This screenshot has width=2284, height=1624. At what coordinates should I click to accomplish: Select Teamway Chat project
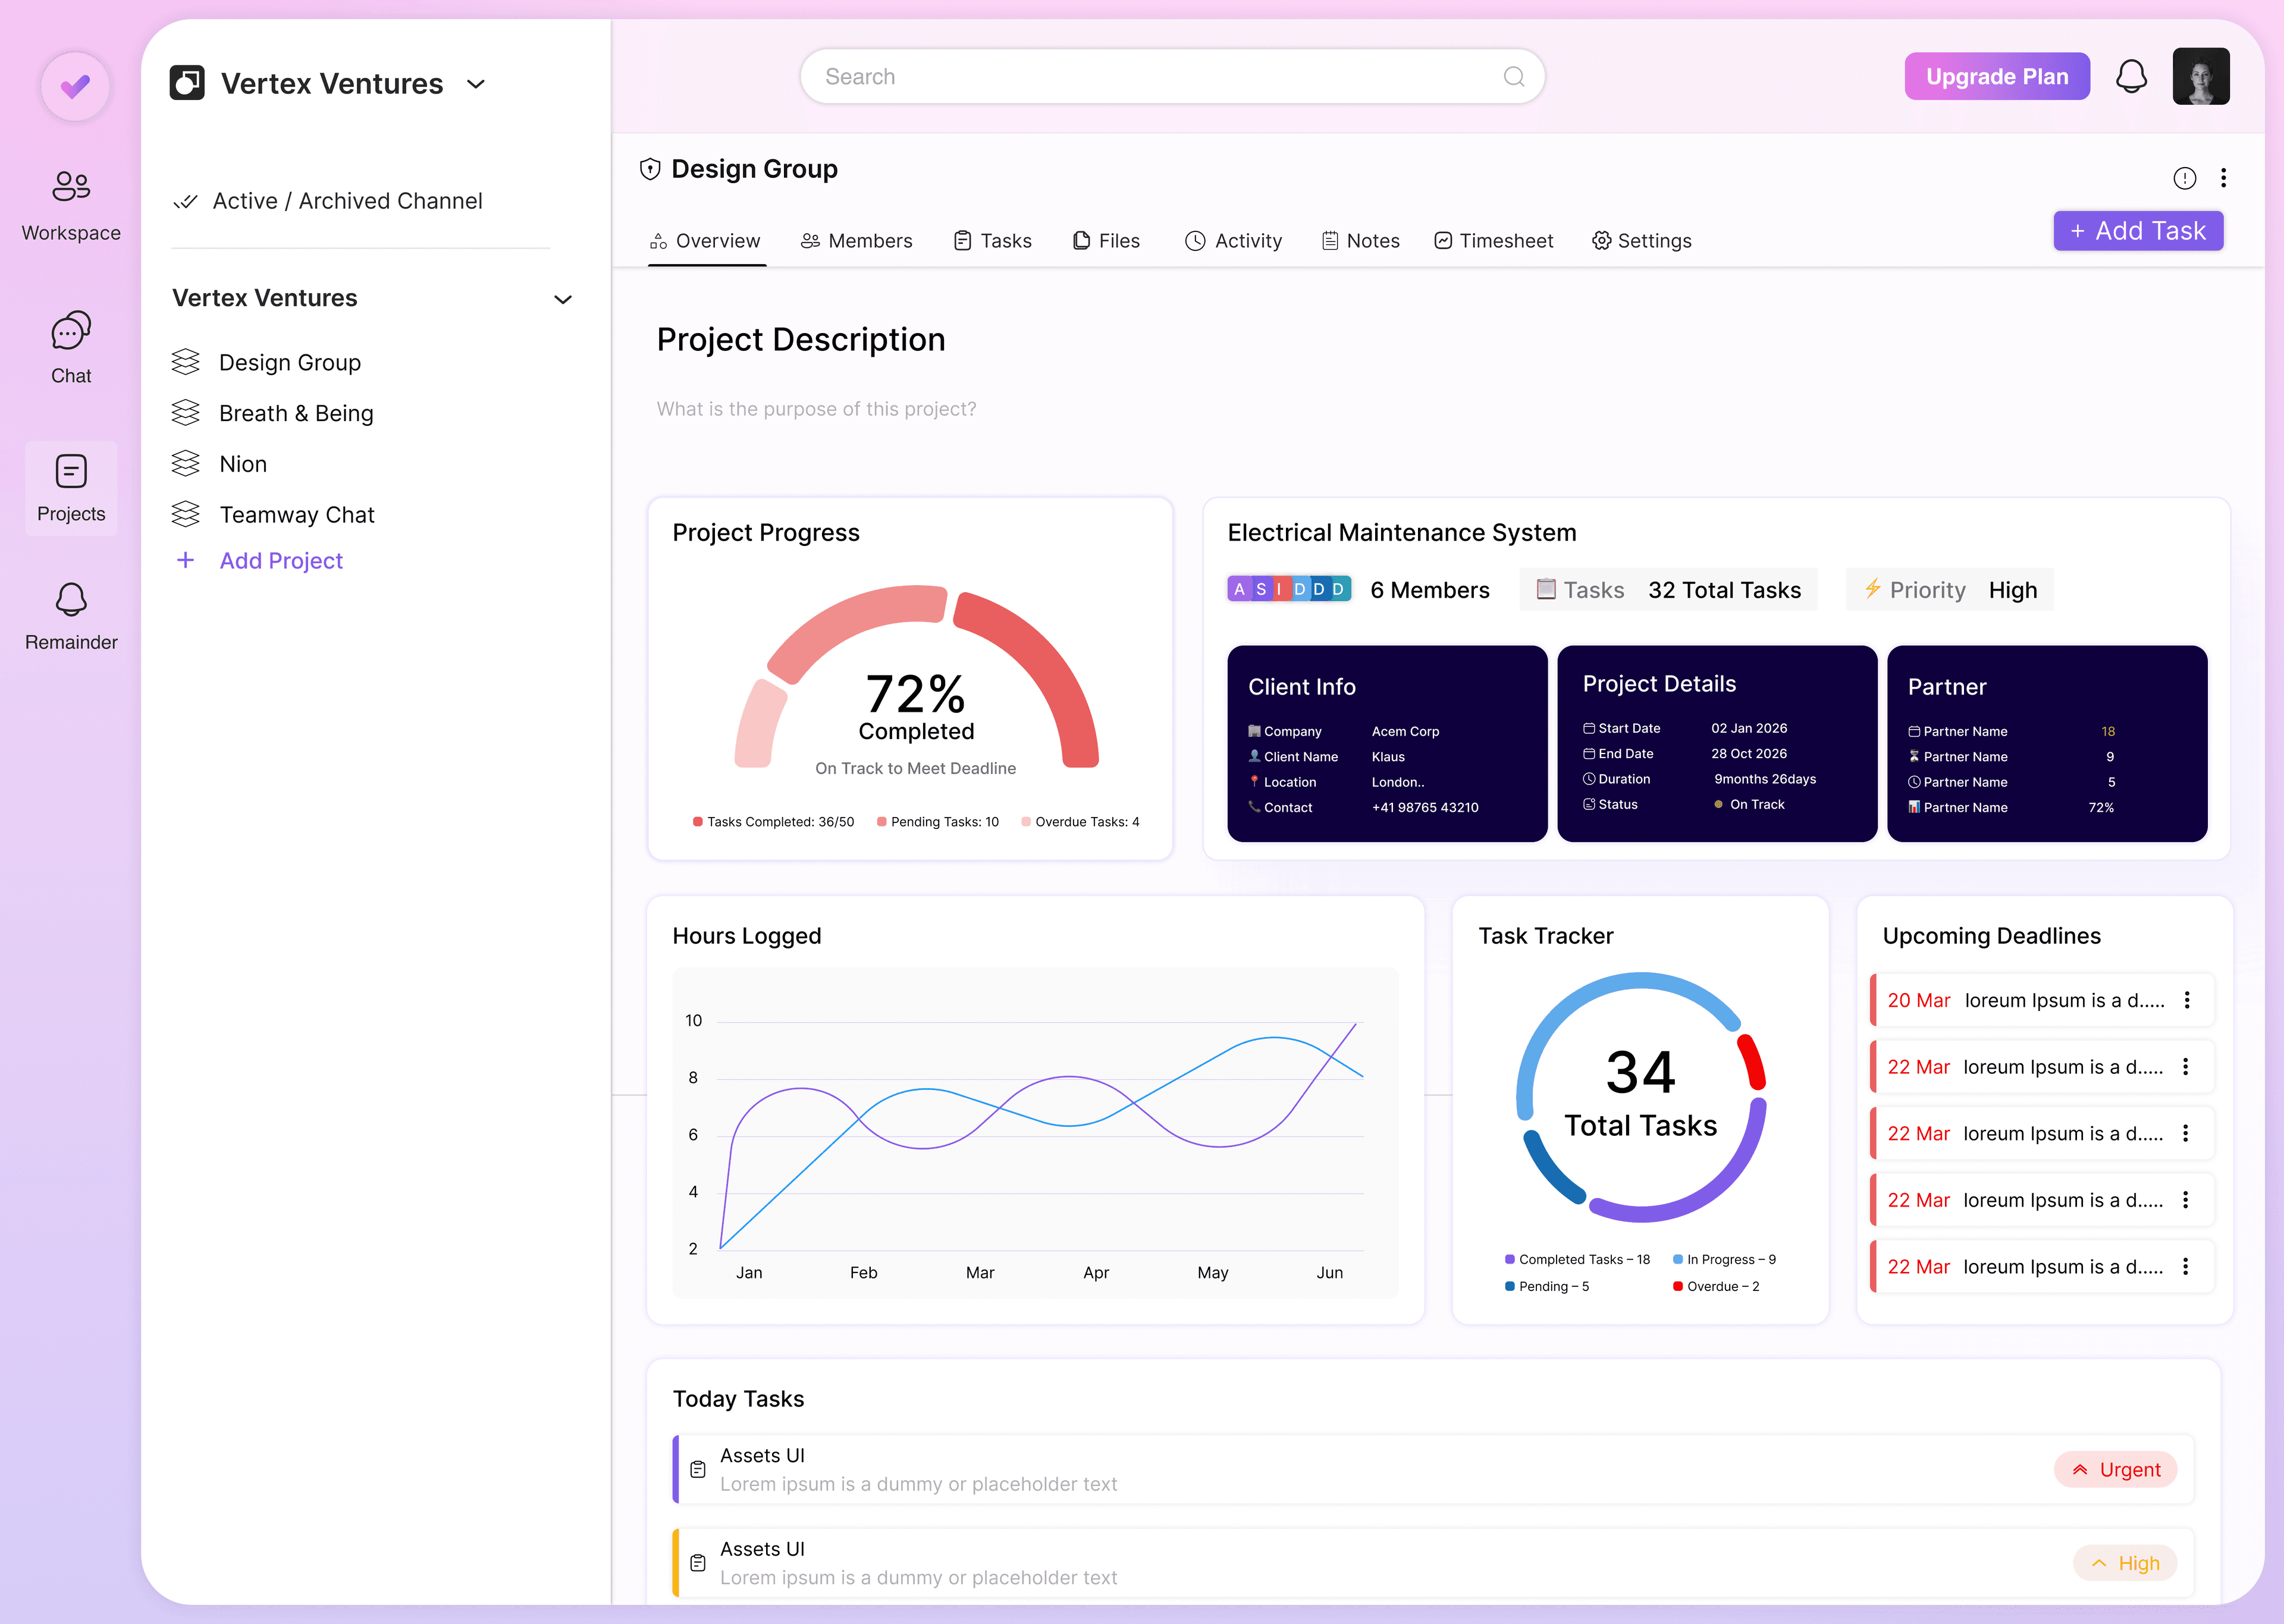point(297,515)
